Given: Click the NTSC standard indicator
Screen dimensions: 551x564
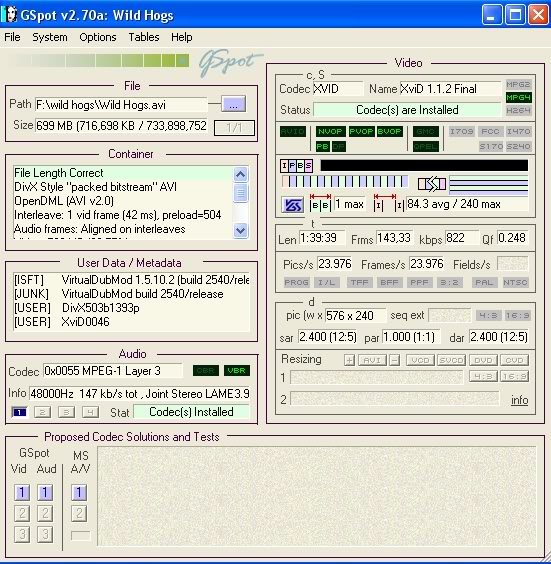Looking at the screenshot, I should pyautogui.click(x=515, y=282).
